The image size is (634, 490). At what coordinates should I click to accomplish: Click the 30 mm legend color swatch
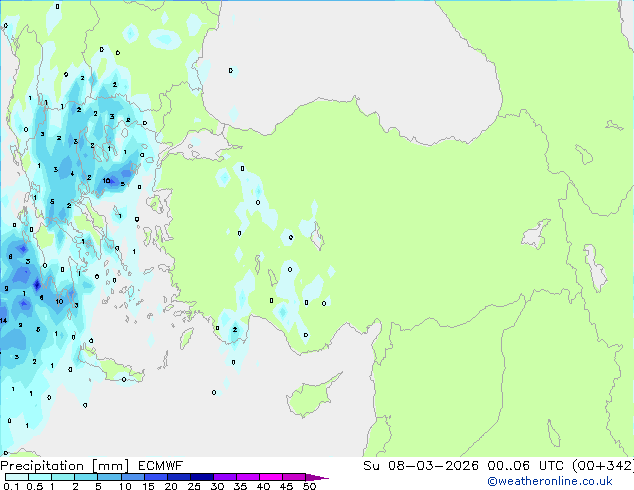click(x=226, y=477)
